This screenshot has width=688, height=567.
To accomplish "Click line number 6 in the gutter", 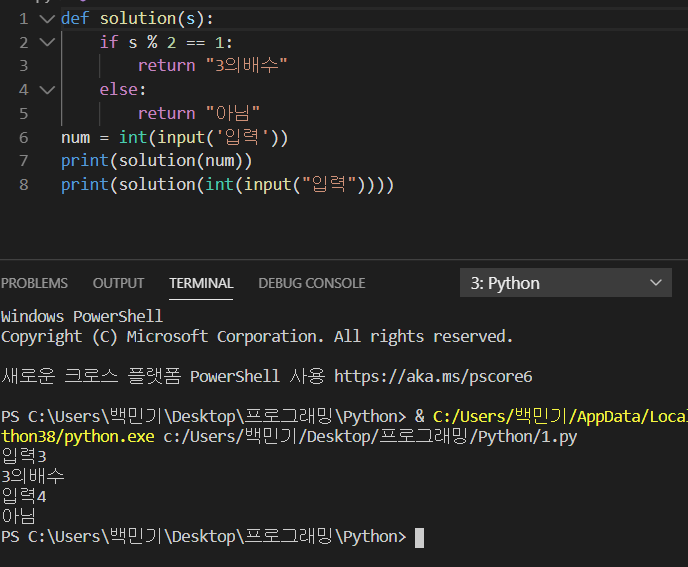I will (x=24, y=138).
